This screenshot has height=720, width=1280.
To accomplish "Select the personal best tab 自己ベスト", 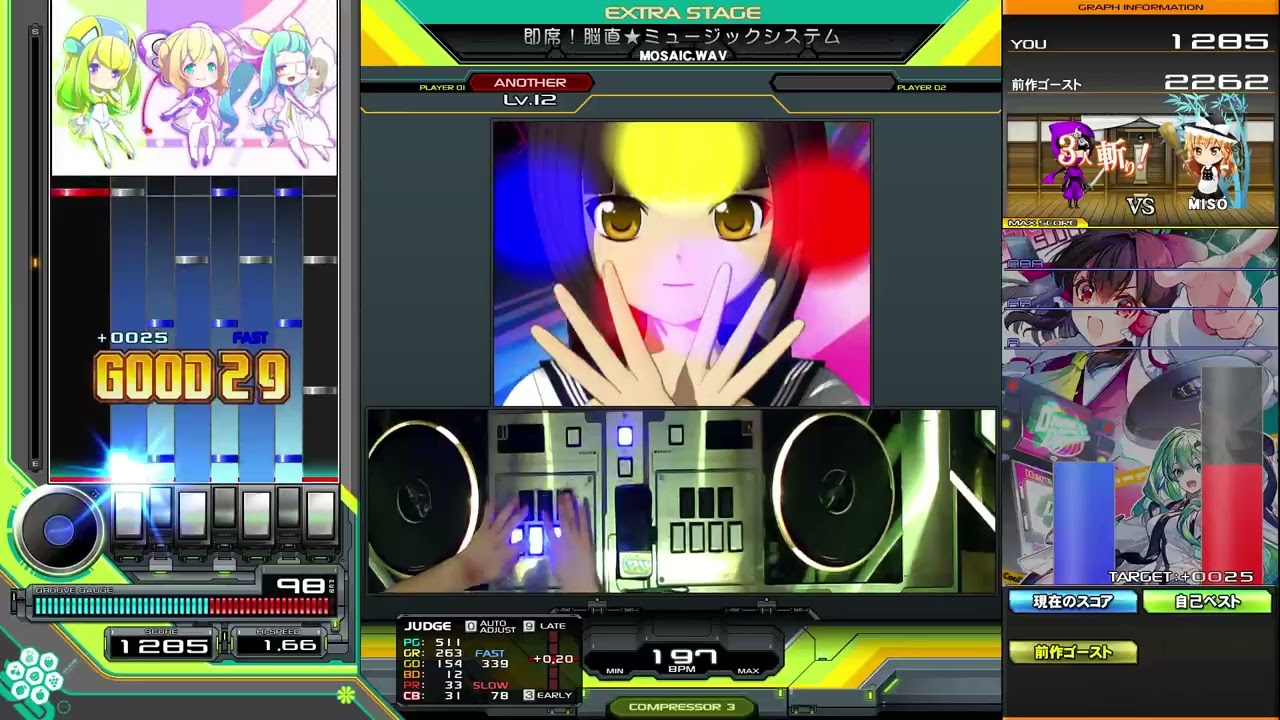I will pyautogui.click(x=1207, y=602).
